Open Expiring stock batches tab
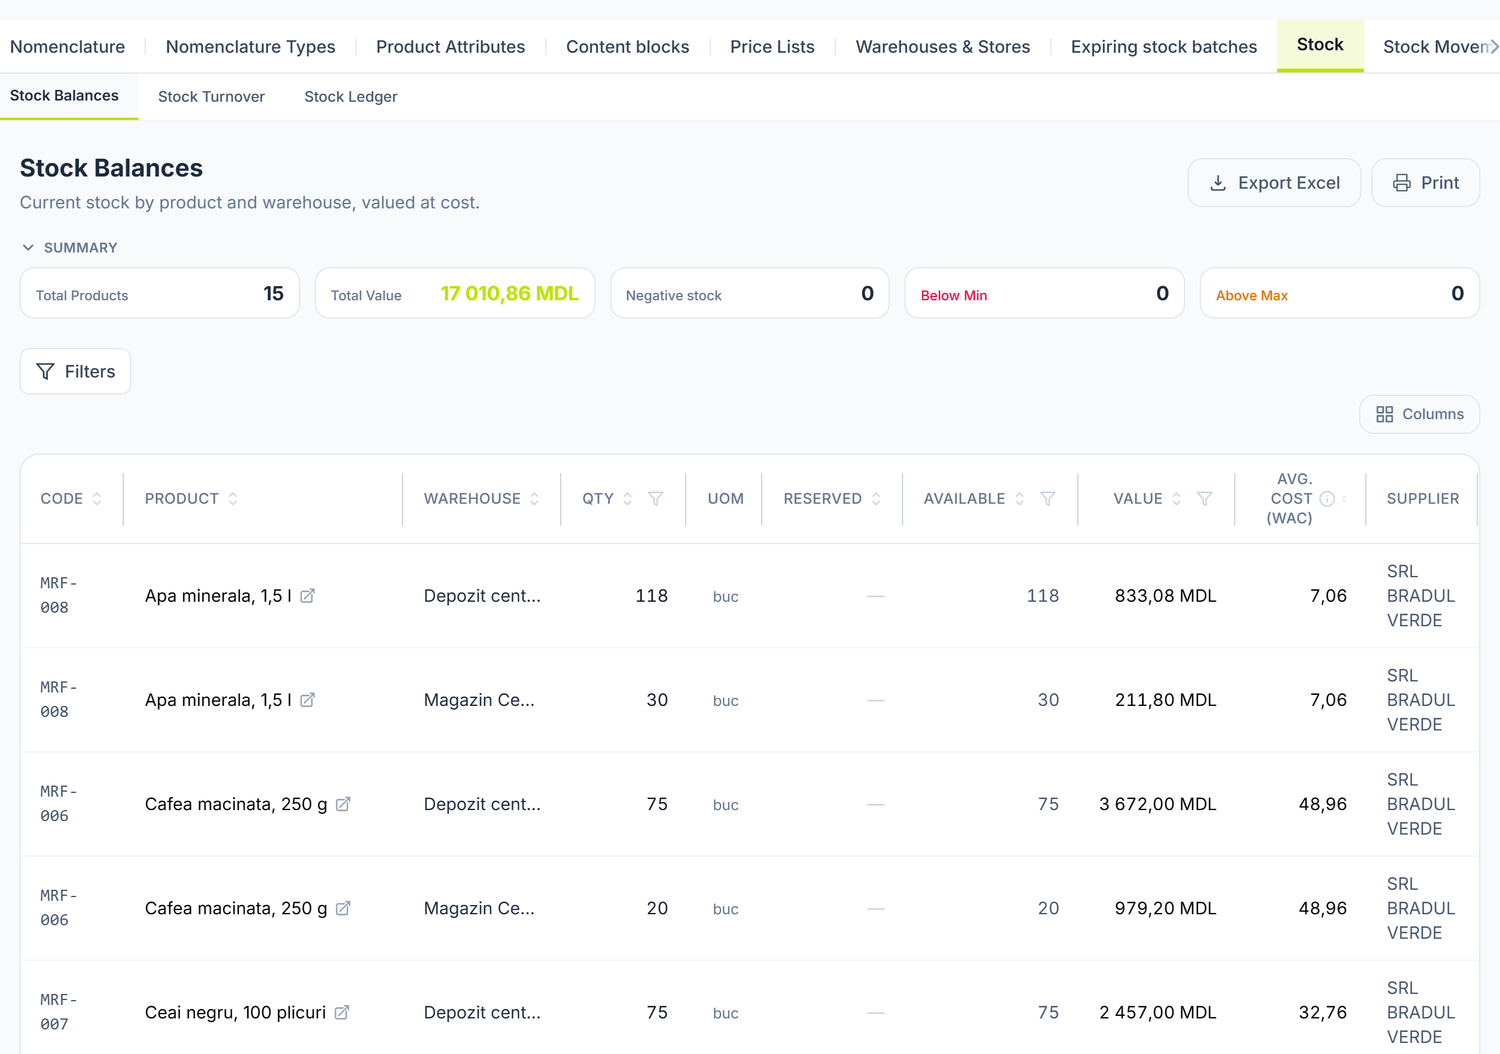Image resolution: width=1500 pixels, height=1054 pixels. [x=1164, y=46]
